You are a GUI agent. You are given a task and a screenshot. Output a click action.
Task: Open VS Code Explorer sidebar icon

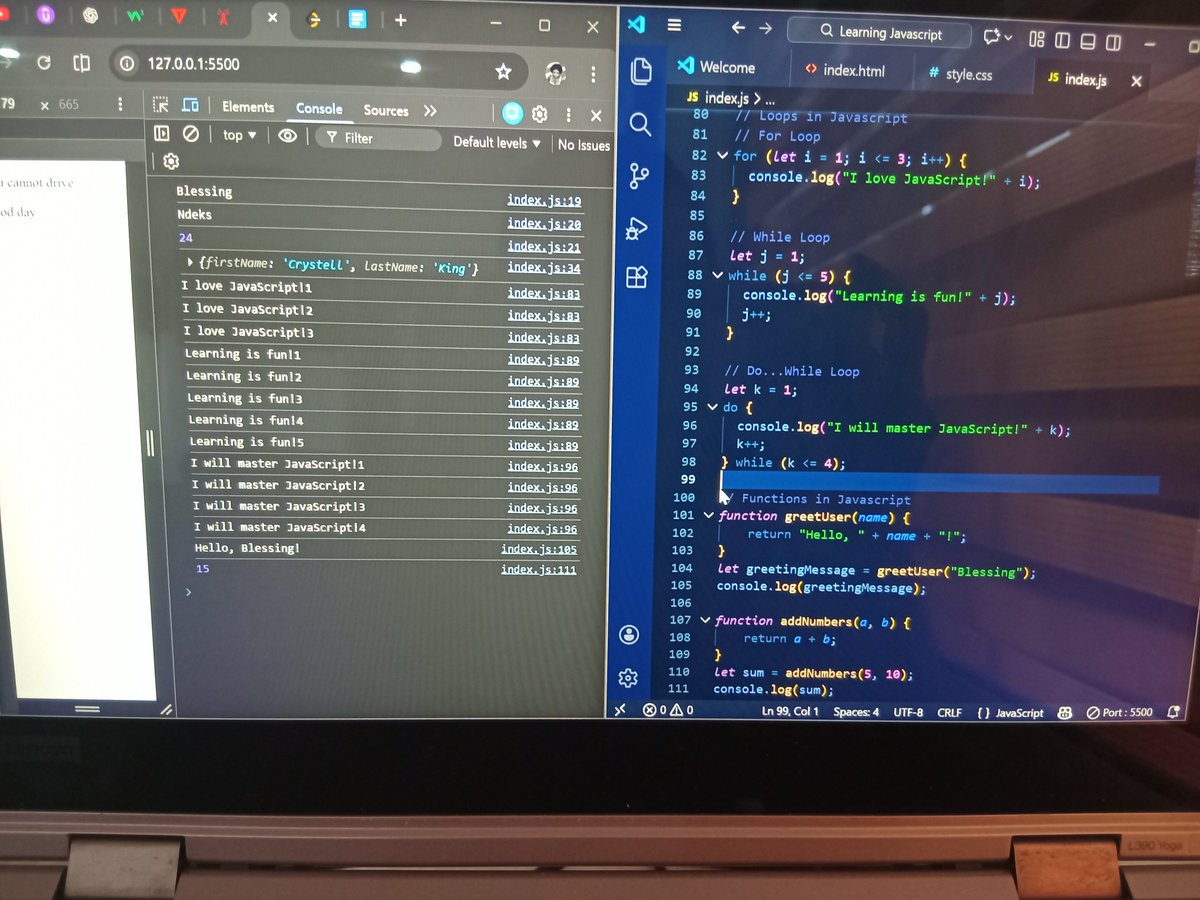[x=641, y=71]
